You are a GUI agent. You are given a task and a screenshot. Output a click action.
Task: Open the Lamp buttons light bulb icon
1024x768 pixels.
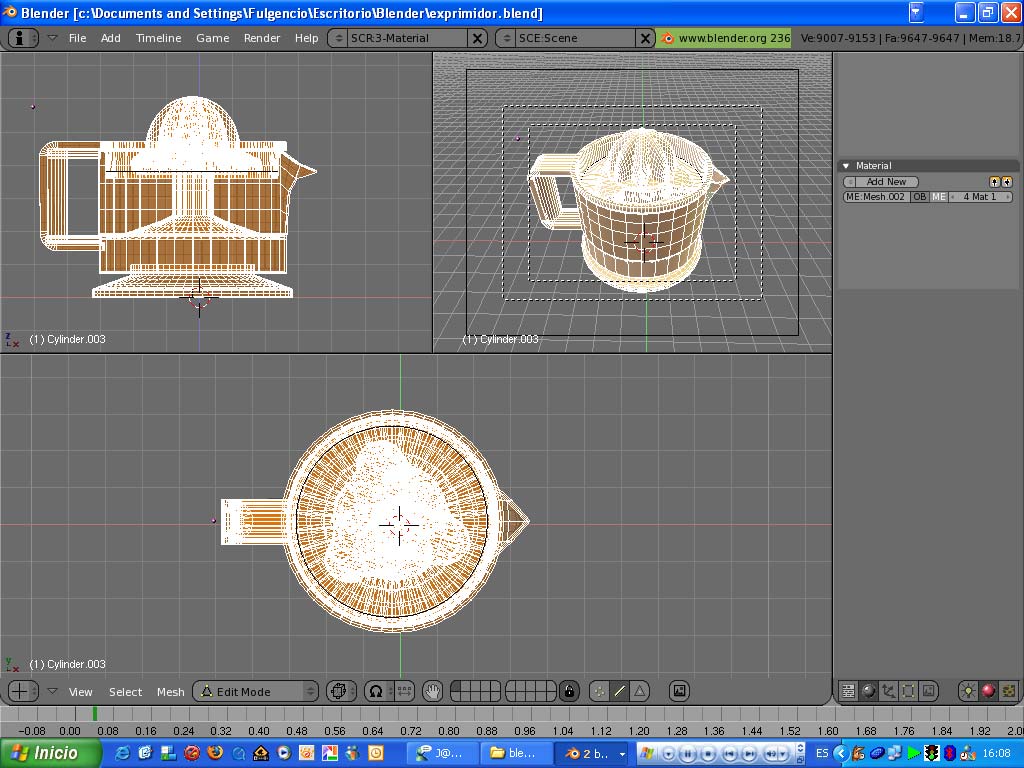point(968,691)
